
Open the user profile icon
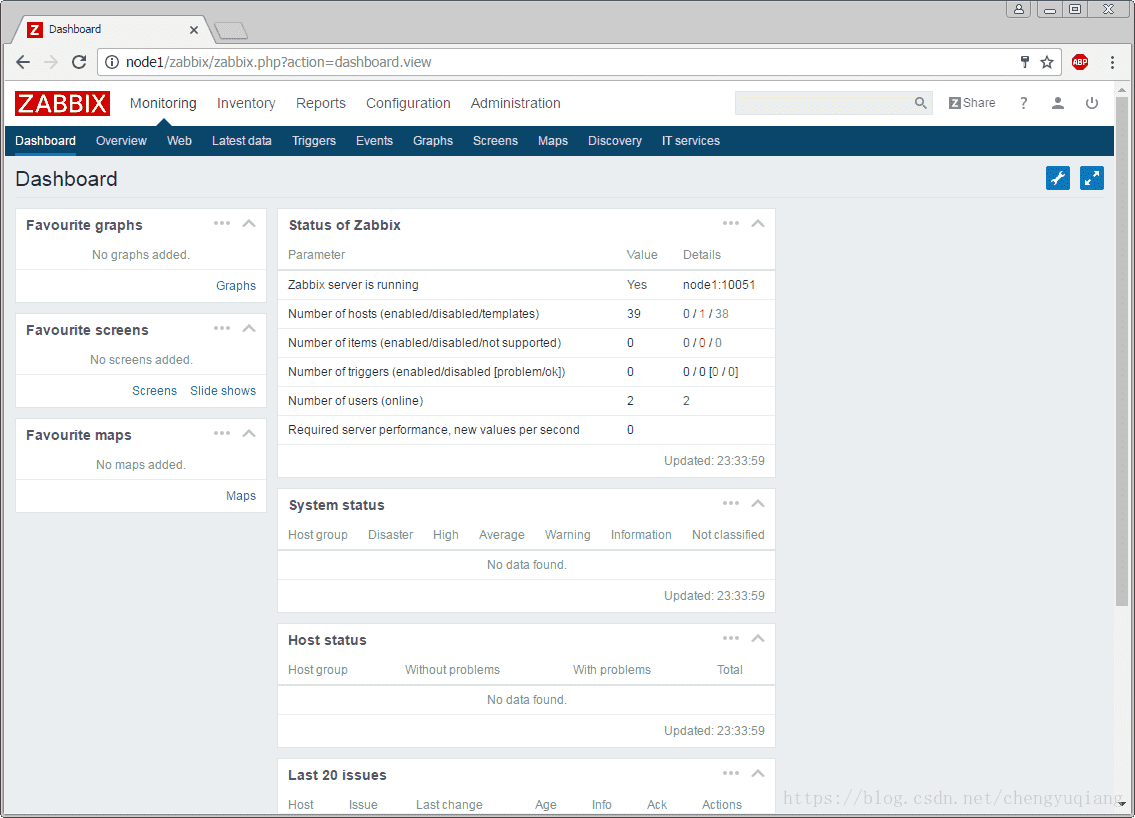click(x=1058, y=103)
